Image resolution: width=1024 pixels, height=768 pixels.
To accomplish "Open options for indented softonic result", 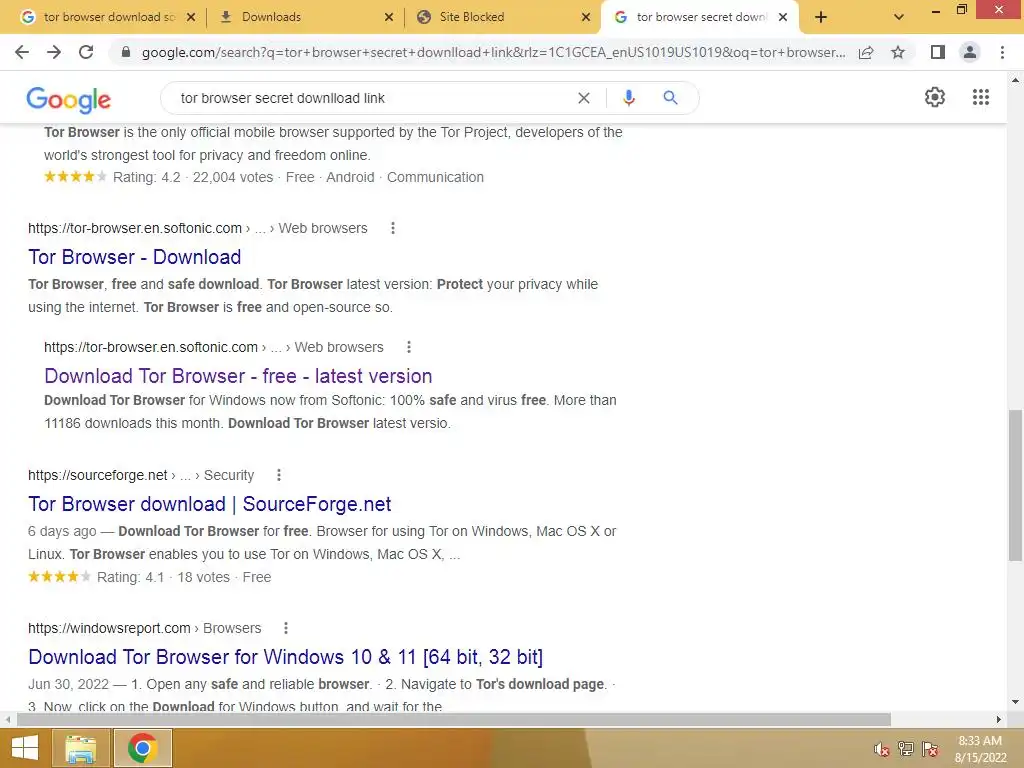I will tap(409, 347).
